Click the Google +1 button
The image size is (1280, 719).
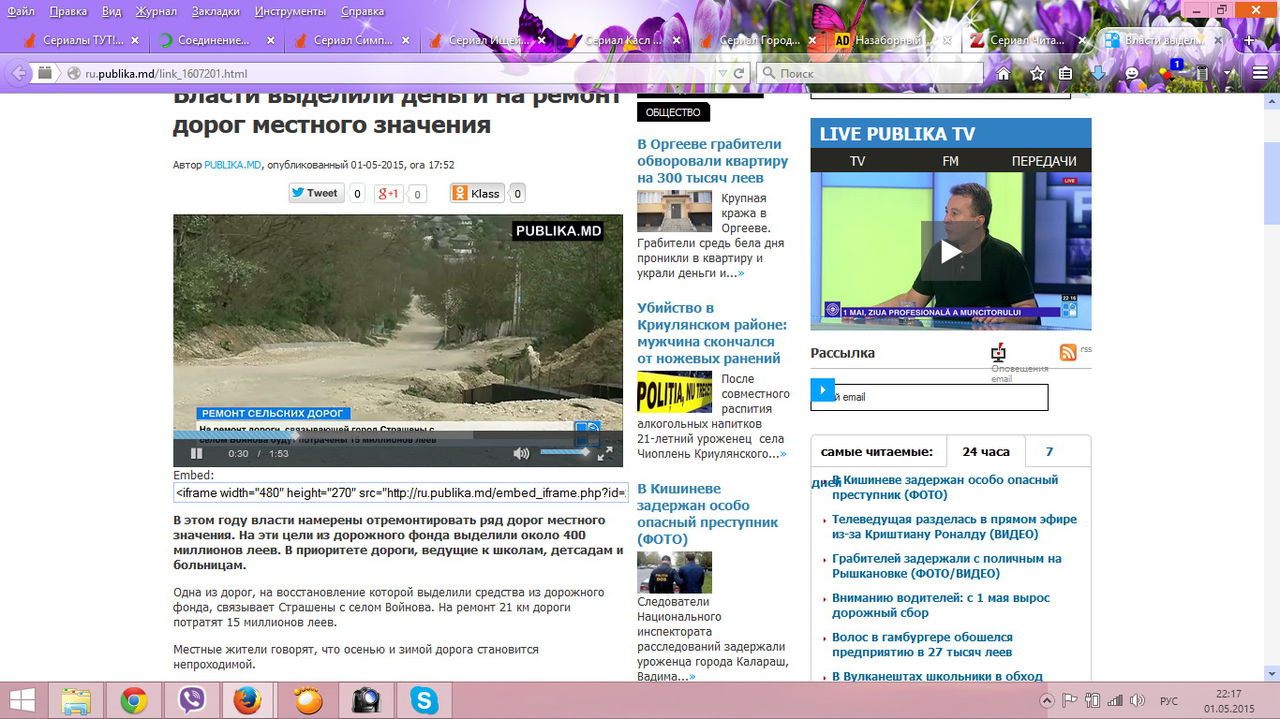(x=388, y=194)
